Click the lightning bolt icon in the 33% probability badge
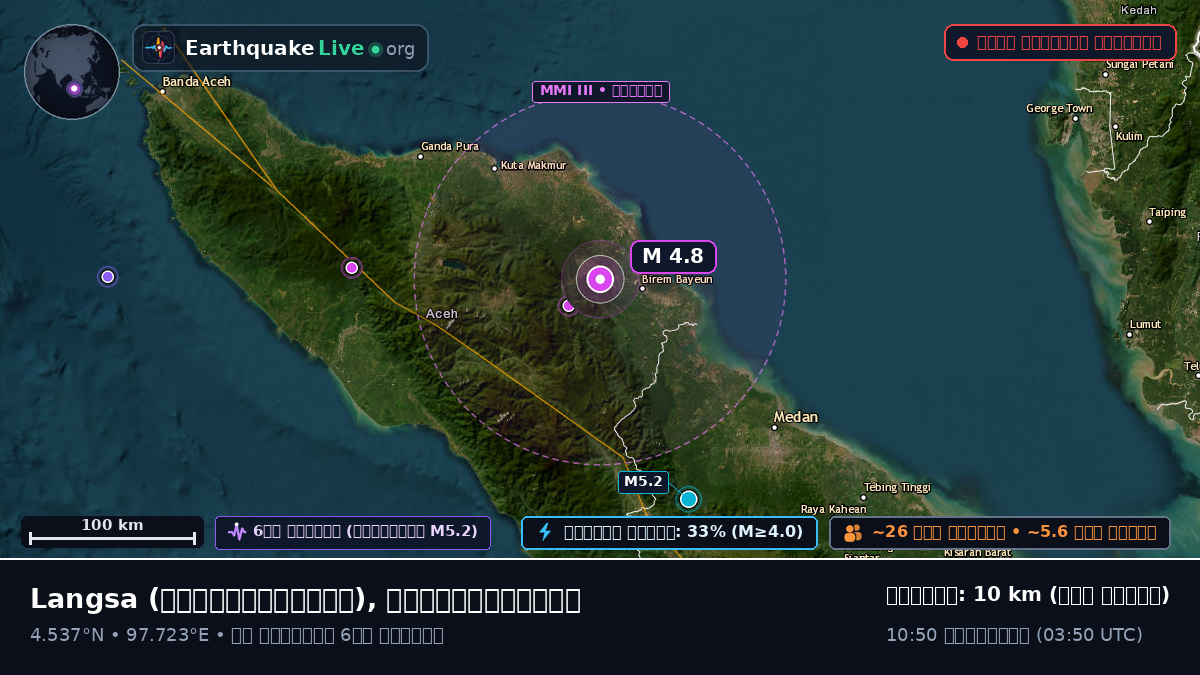 545,532
